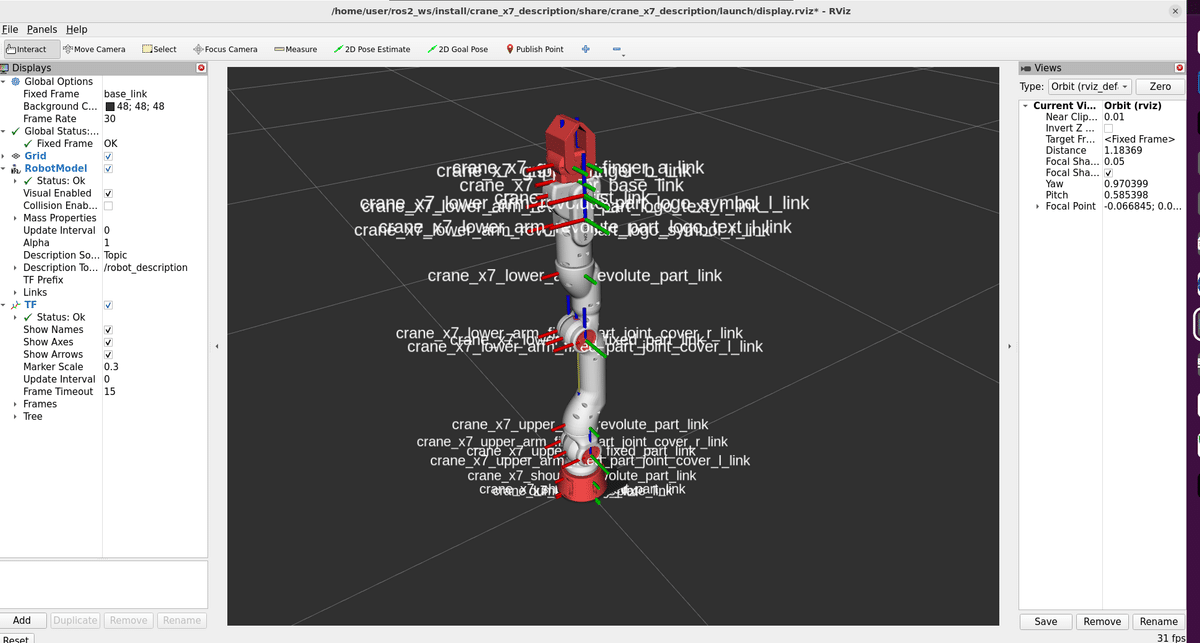
Task: Click the Views panel camera icon
Action: pyautogui.click(x=1026, y=68)
